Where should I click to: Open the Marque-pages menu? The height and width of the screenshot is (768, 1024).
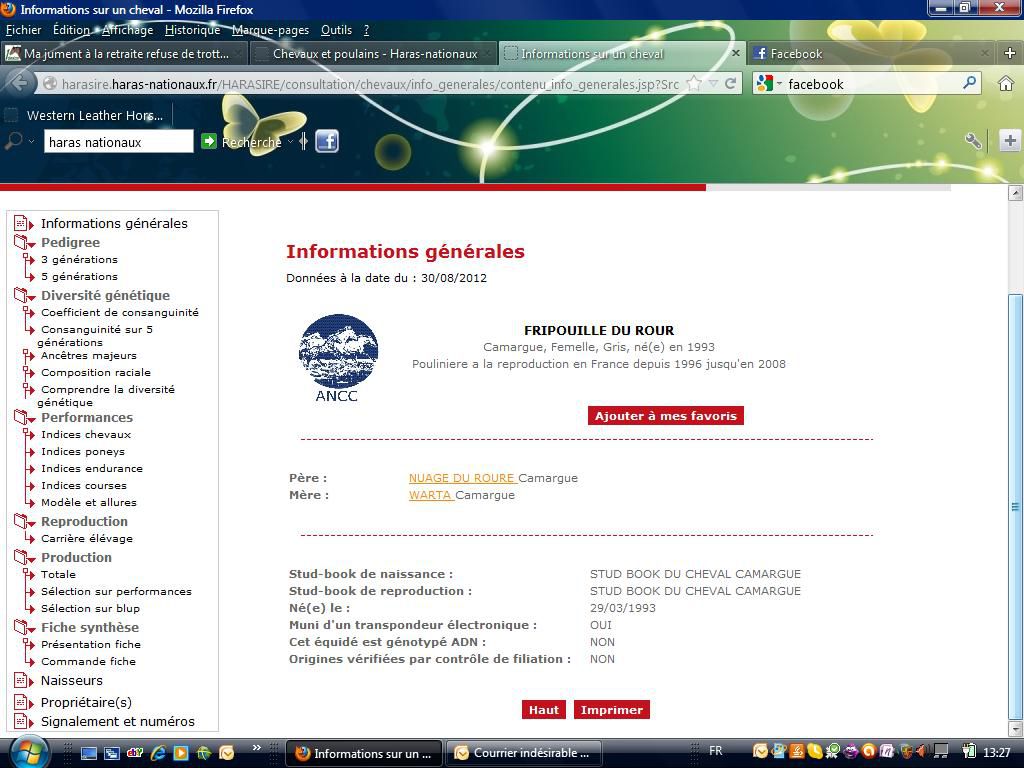click(270, 30)
